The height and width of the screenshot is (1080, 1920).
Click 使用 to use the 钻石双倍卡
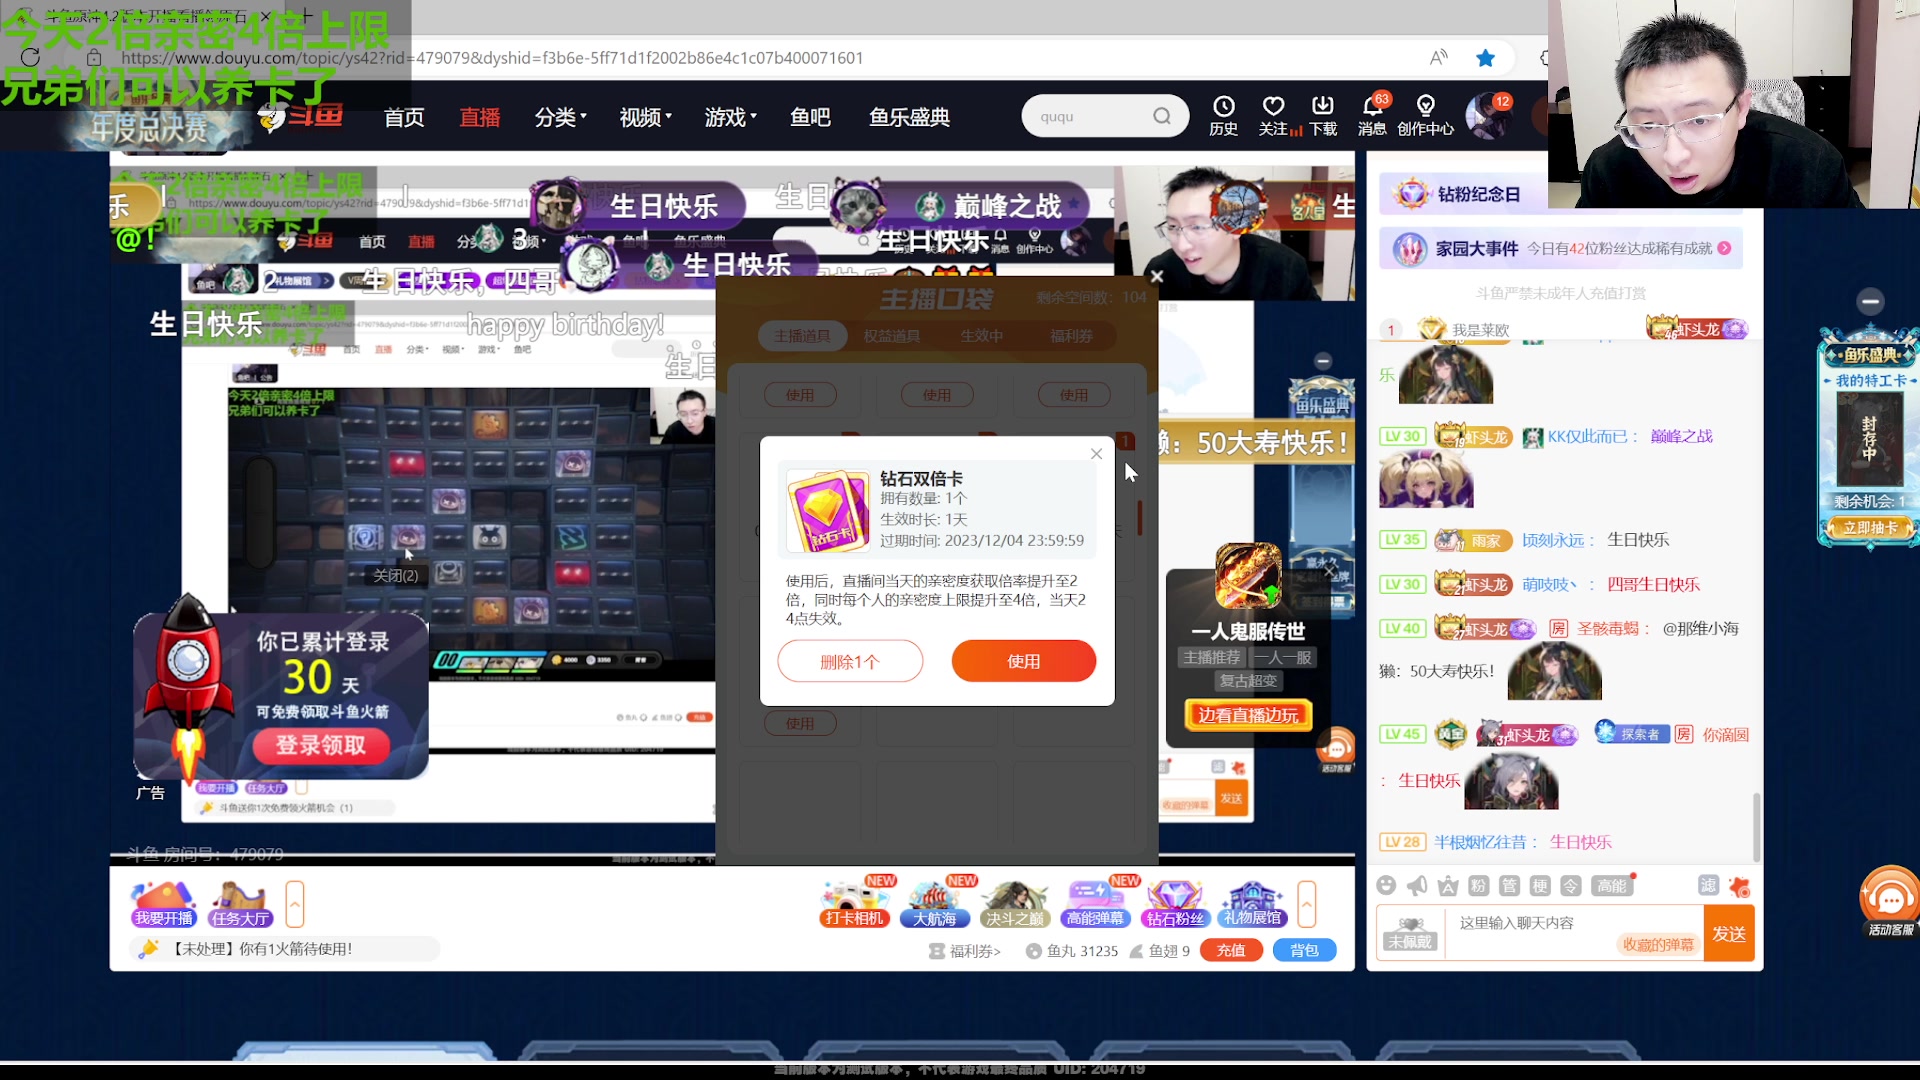1023,661
